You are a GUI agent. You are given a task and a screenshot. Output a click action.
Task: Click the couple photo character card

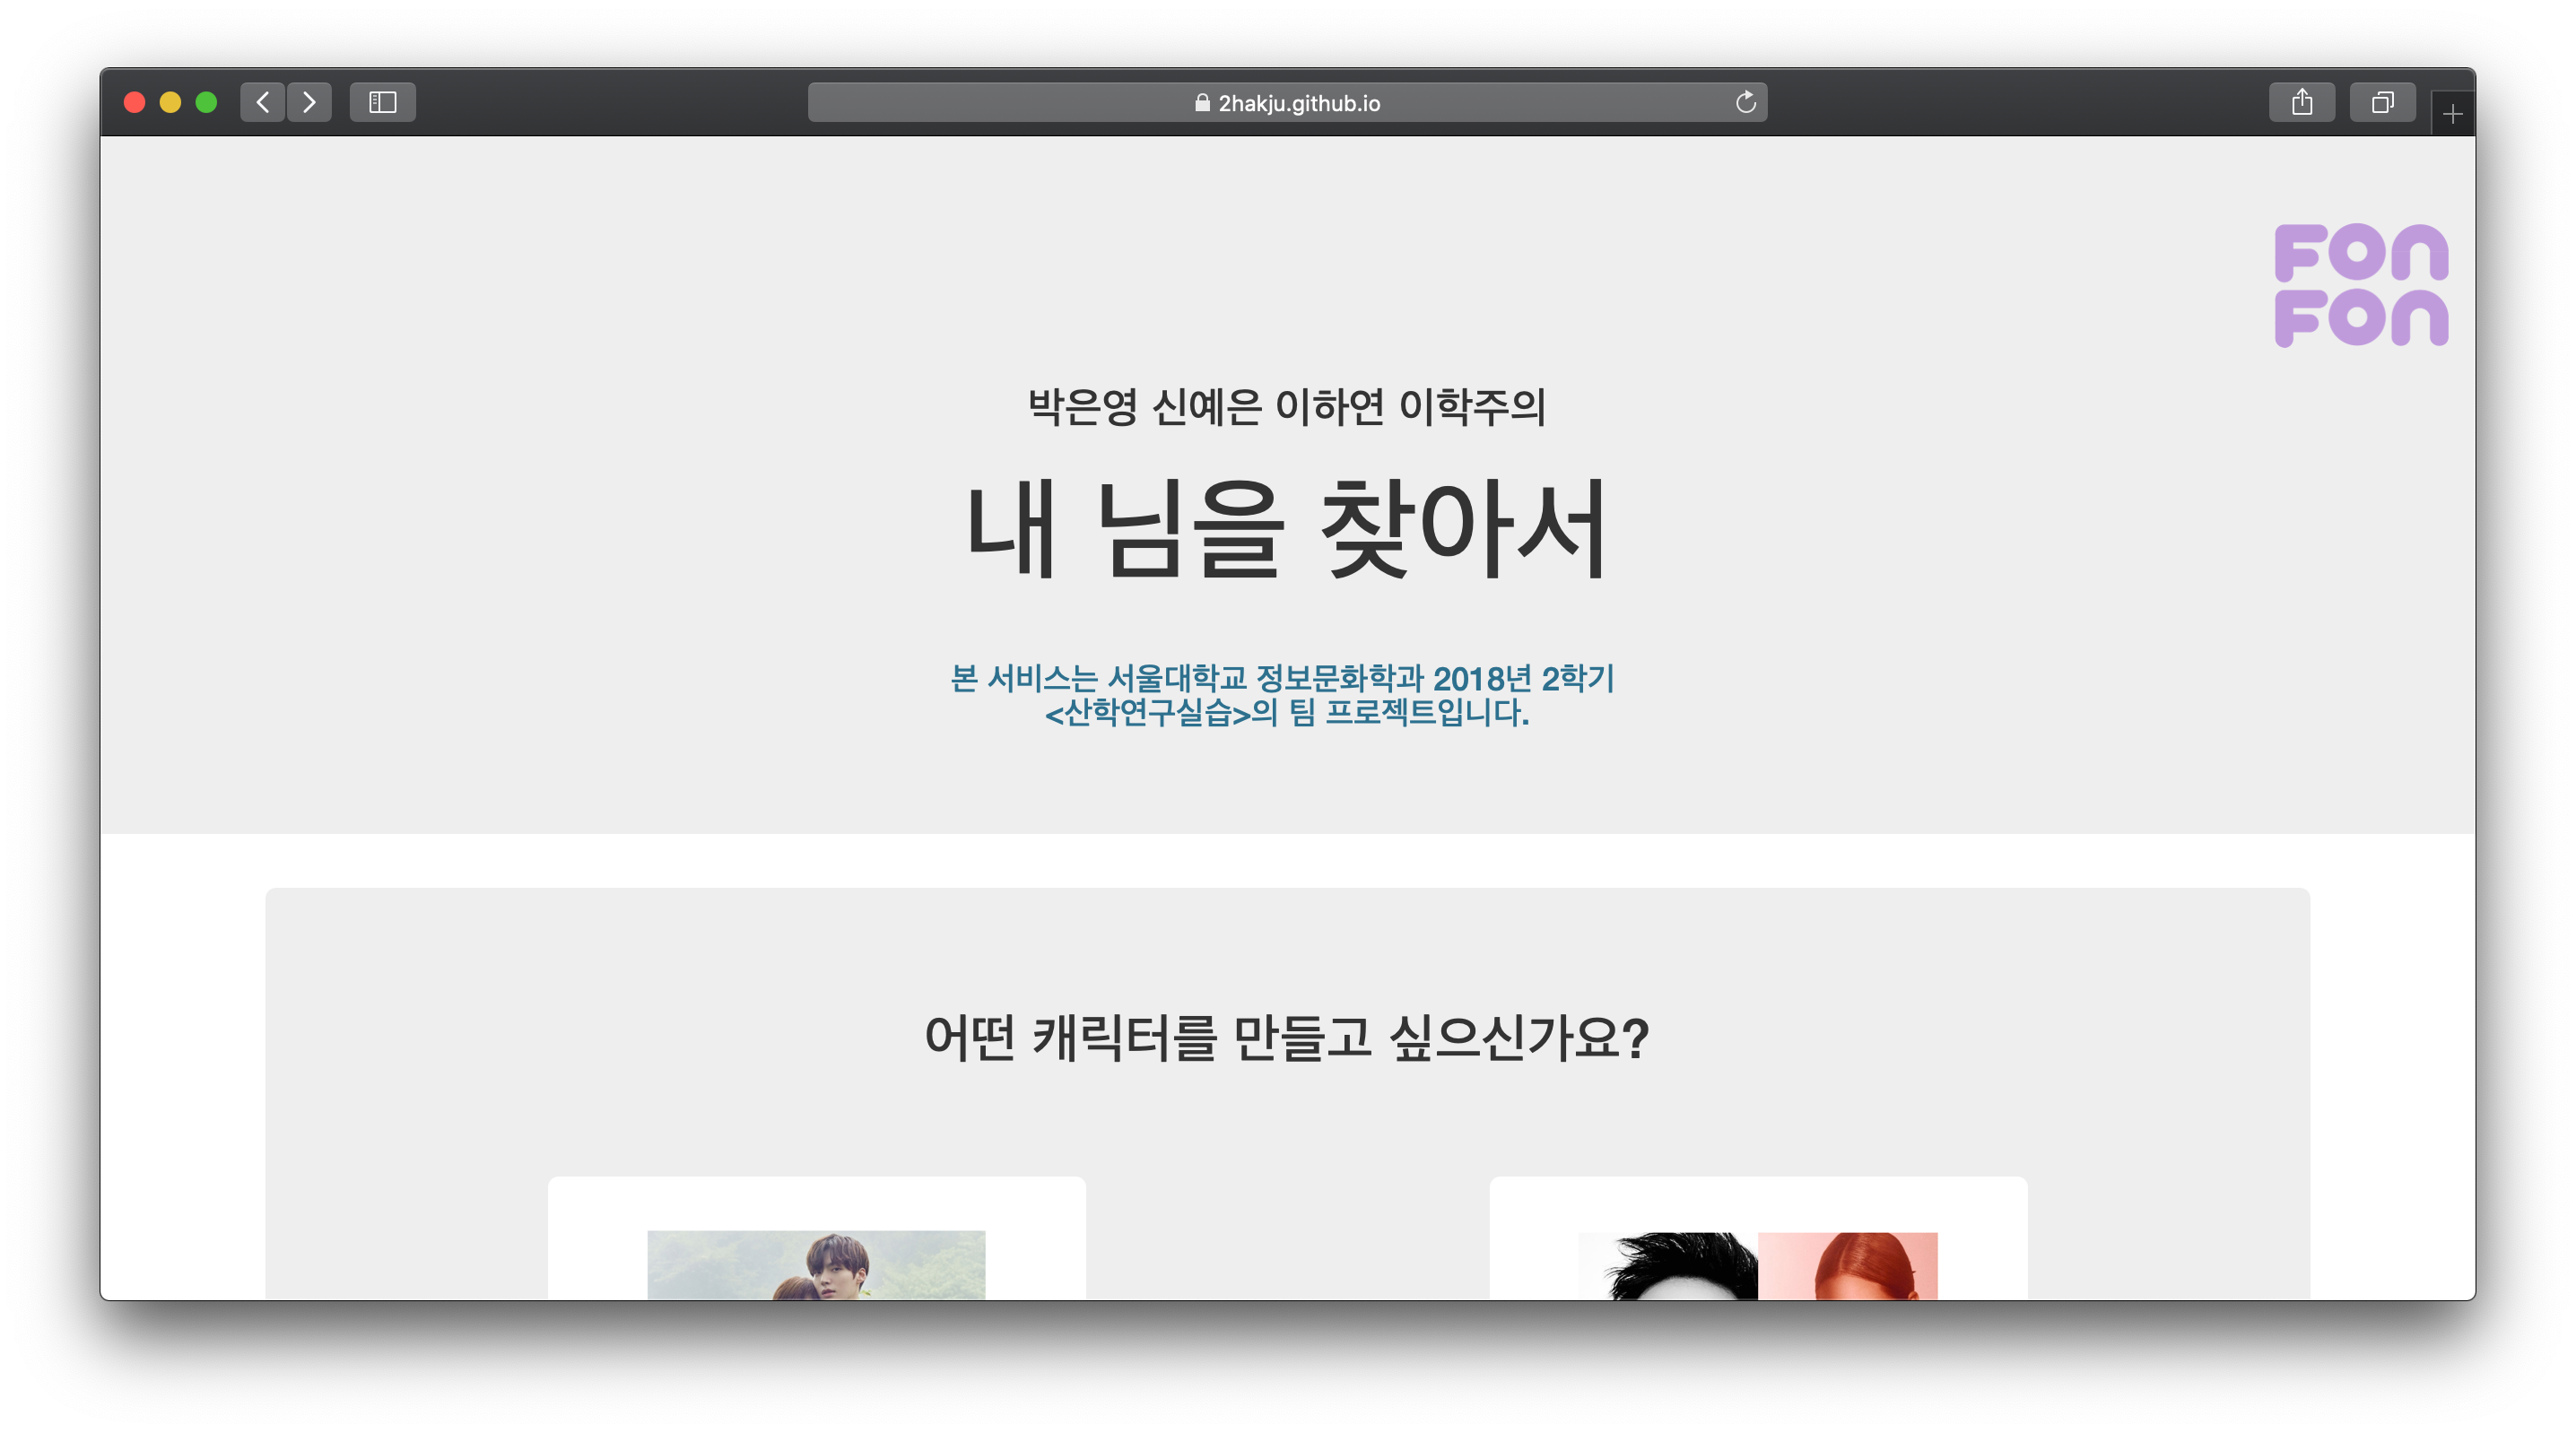816,1264
